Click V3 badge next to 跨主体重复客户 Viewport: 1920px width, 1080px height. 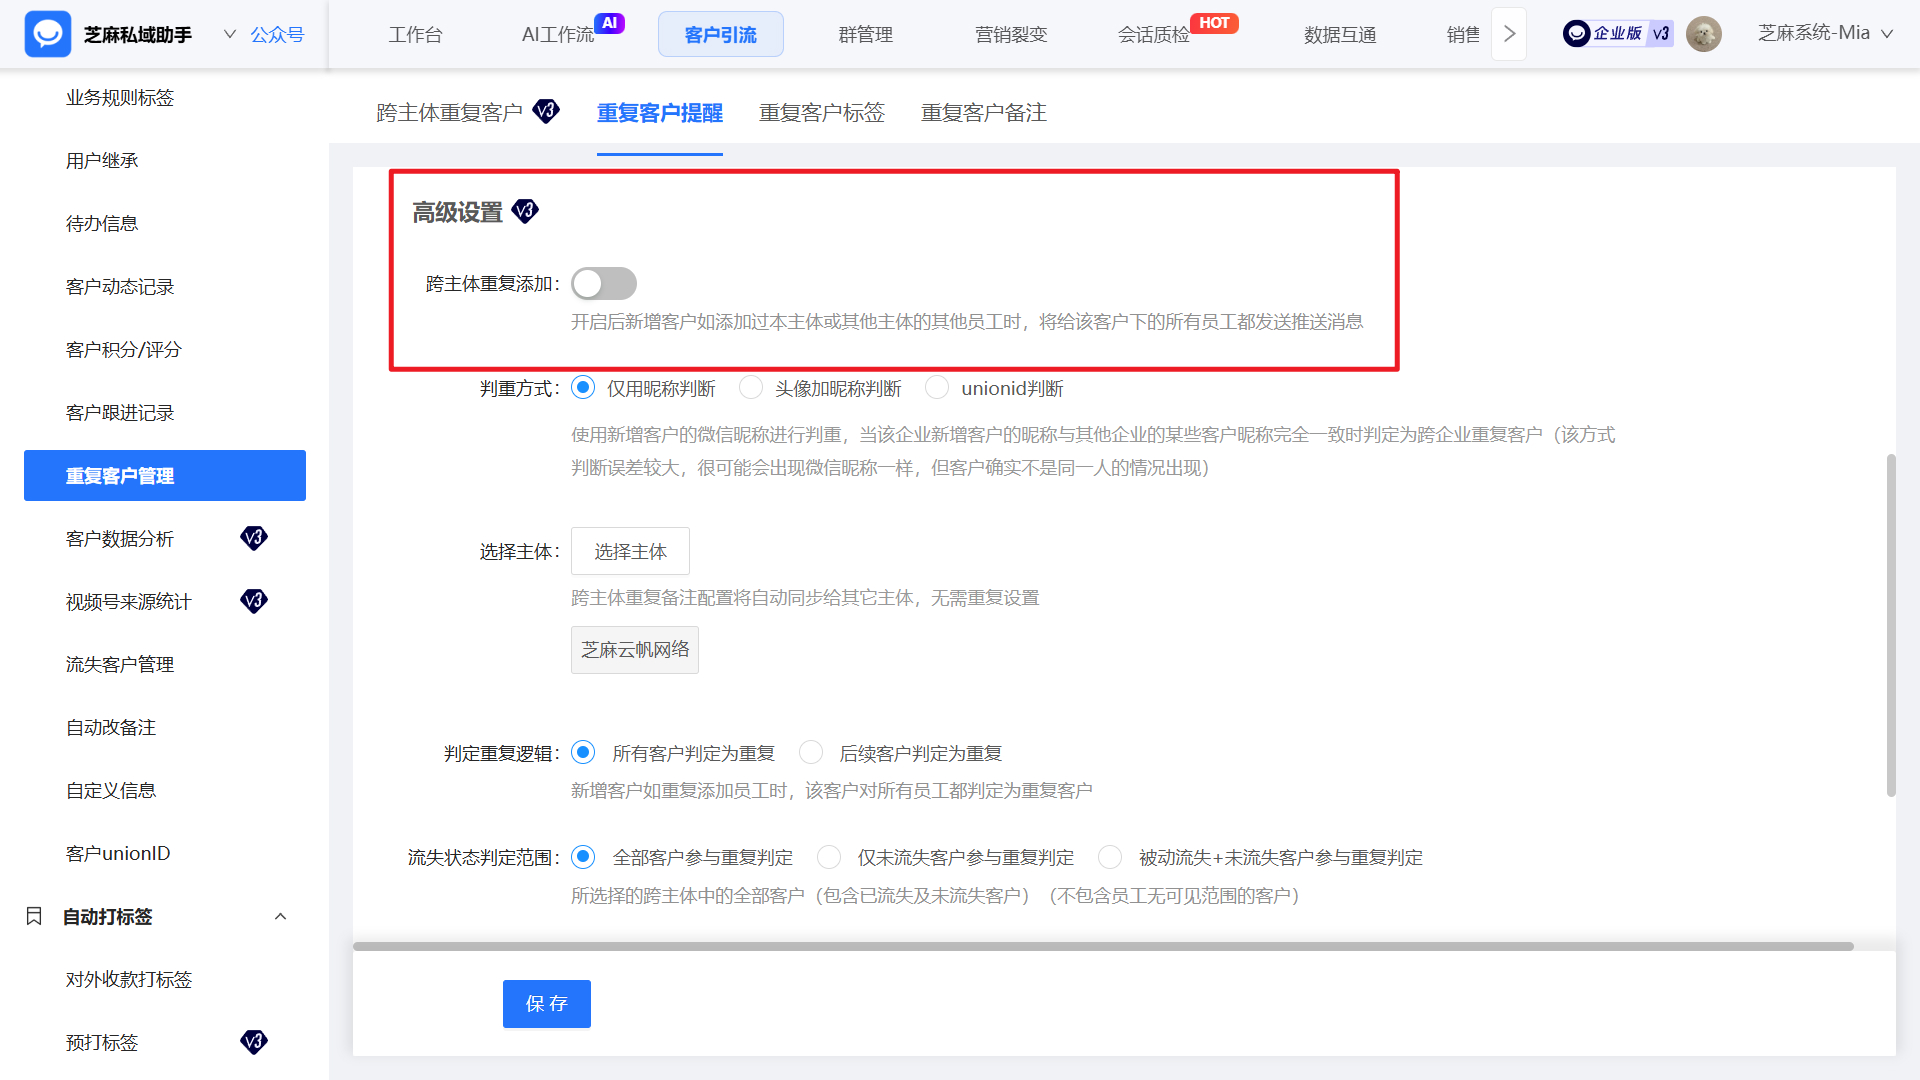click(x=546, y=111)
